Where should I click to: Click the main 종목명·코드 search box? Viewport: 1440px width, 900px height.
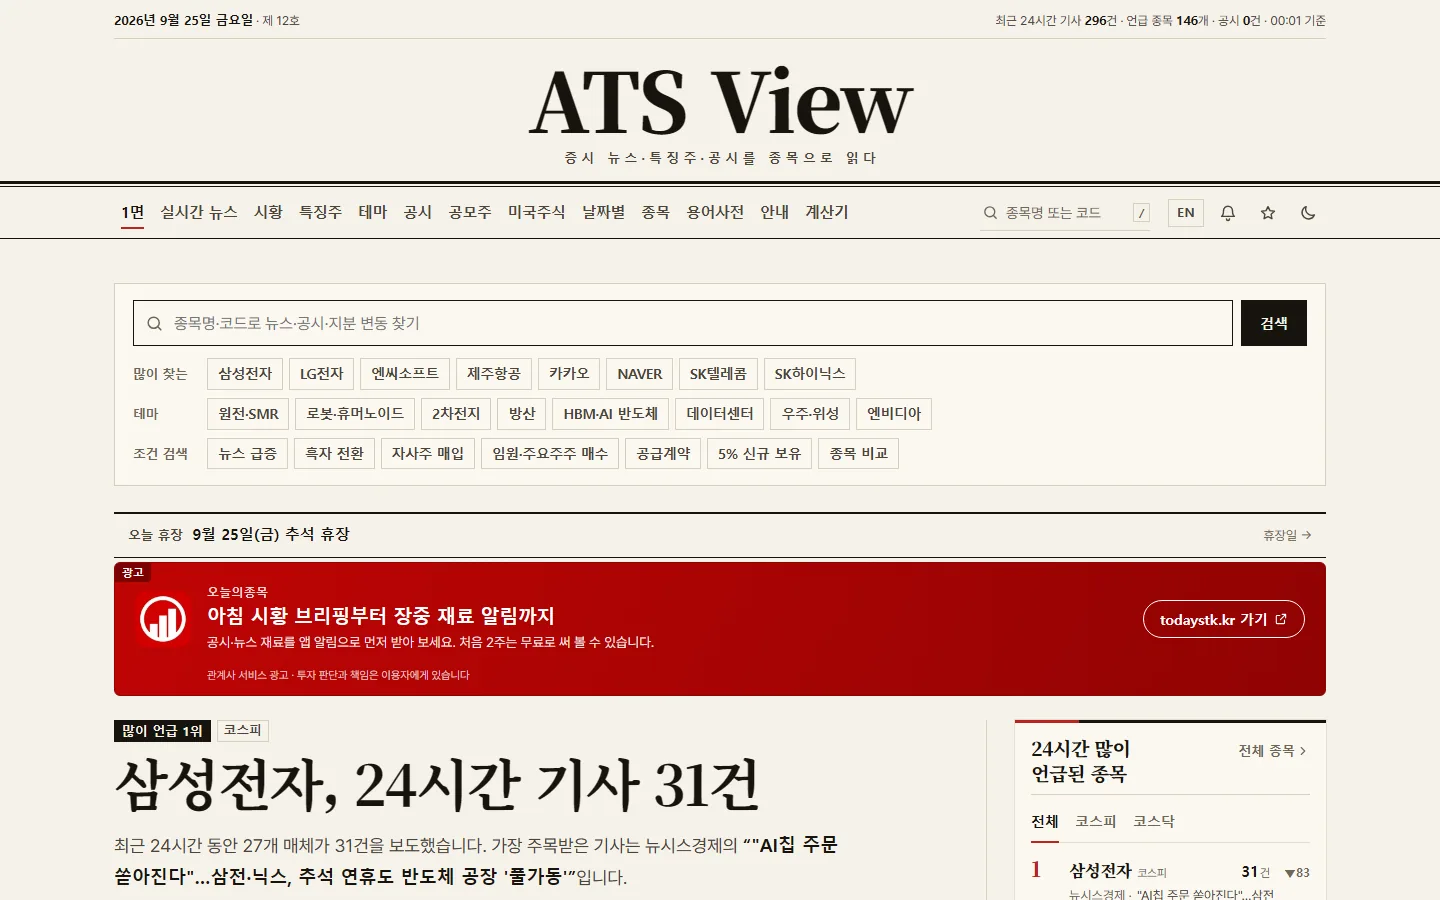(x=683, y=323)
